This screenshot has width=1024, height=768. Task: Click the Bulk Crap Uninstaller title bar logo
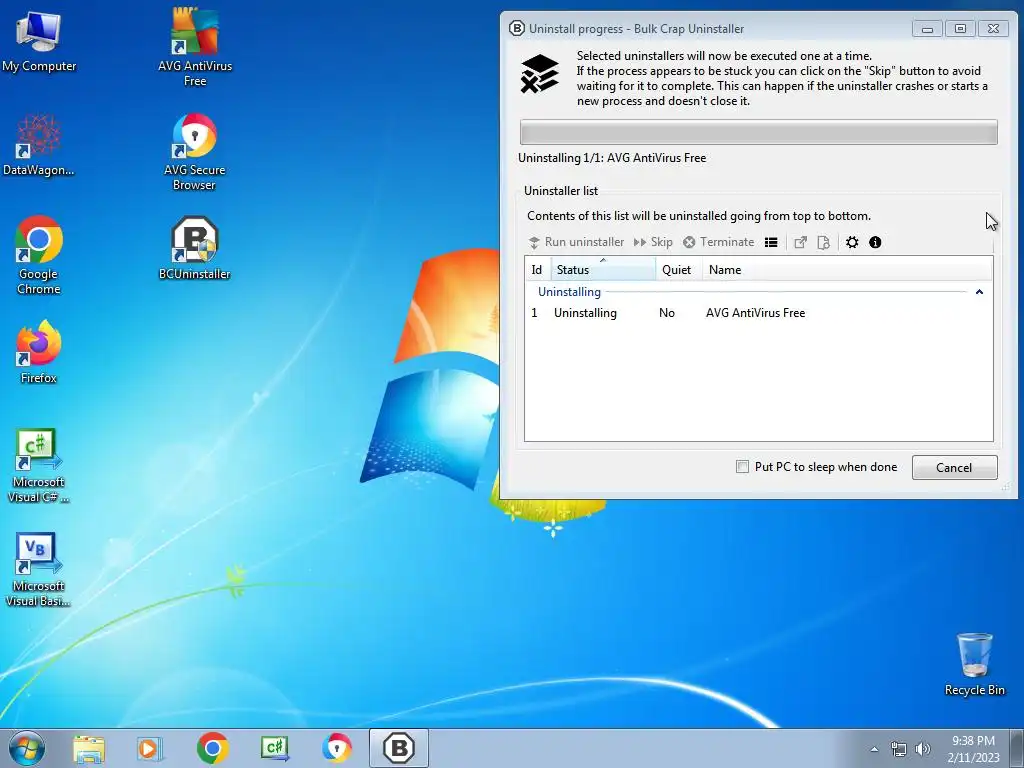517,28
